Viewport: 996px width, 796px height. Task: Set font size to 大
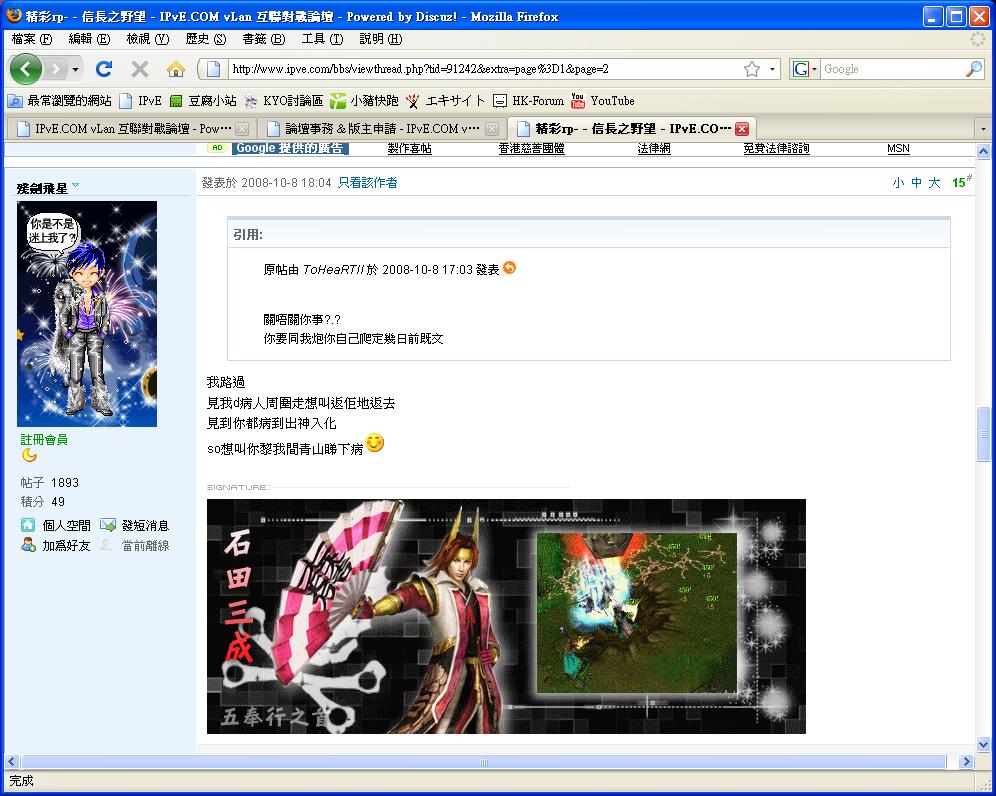[934, 183]
